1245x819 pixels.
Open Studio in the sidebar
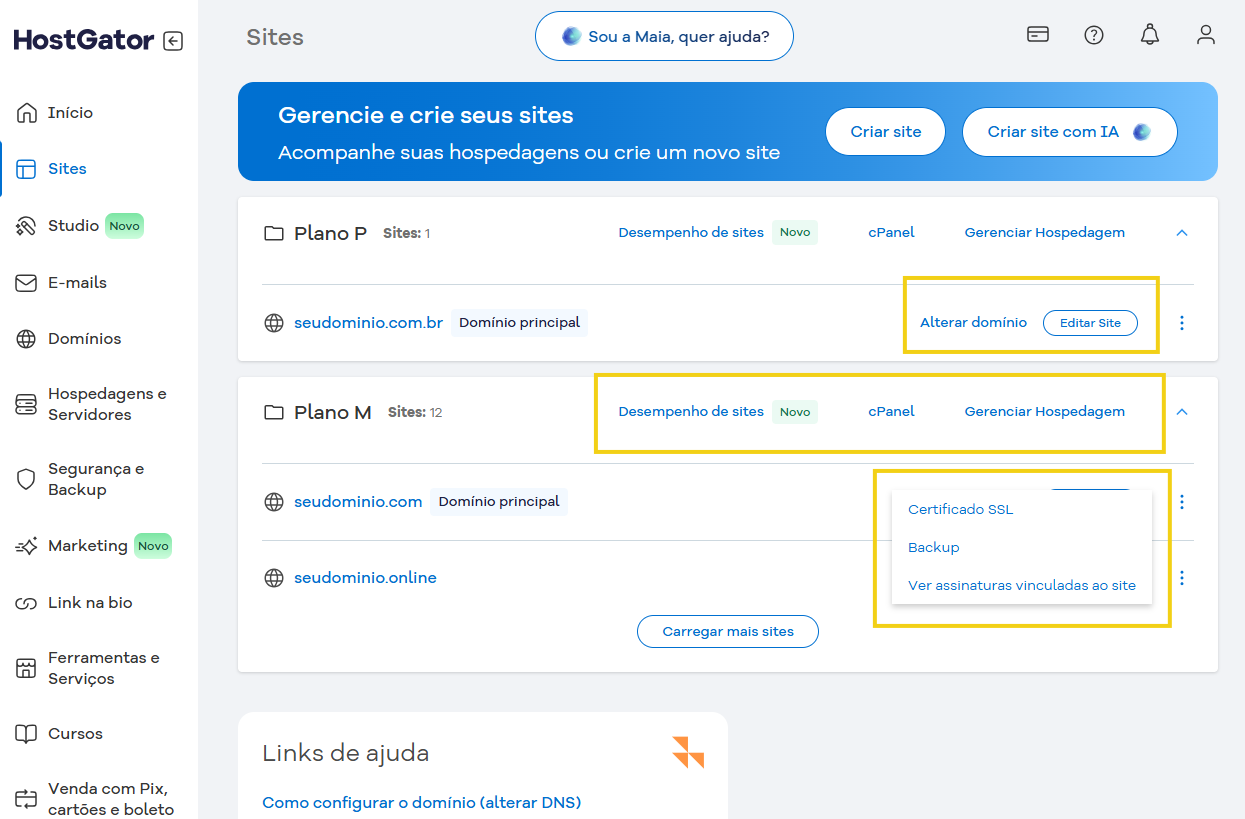(73, 226)
